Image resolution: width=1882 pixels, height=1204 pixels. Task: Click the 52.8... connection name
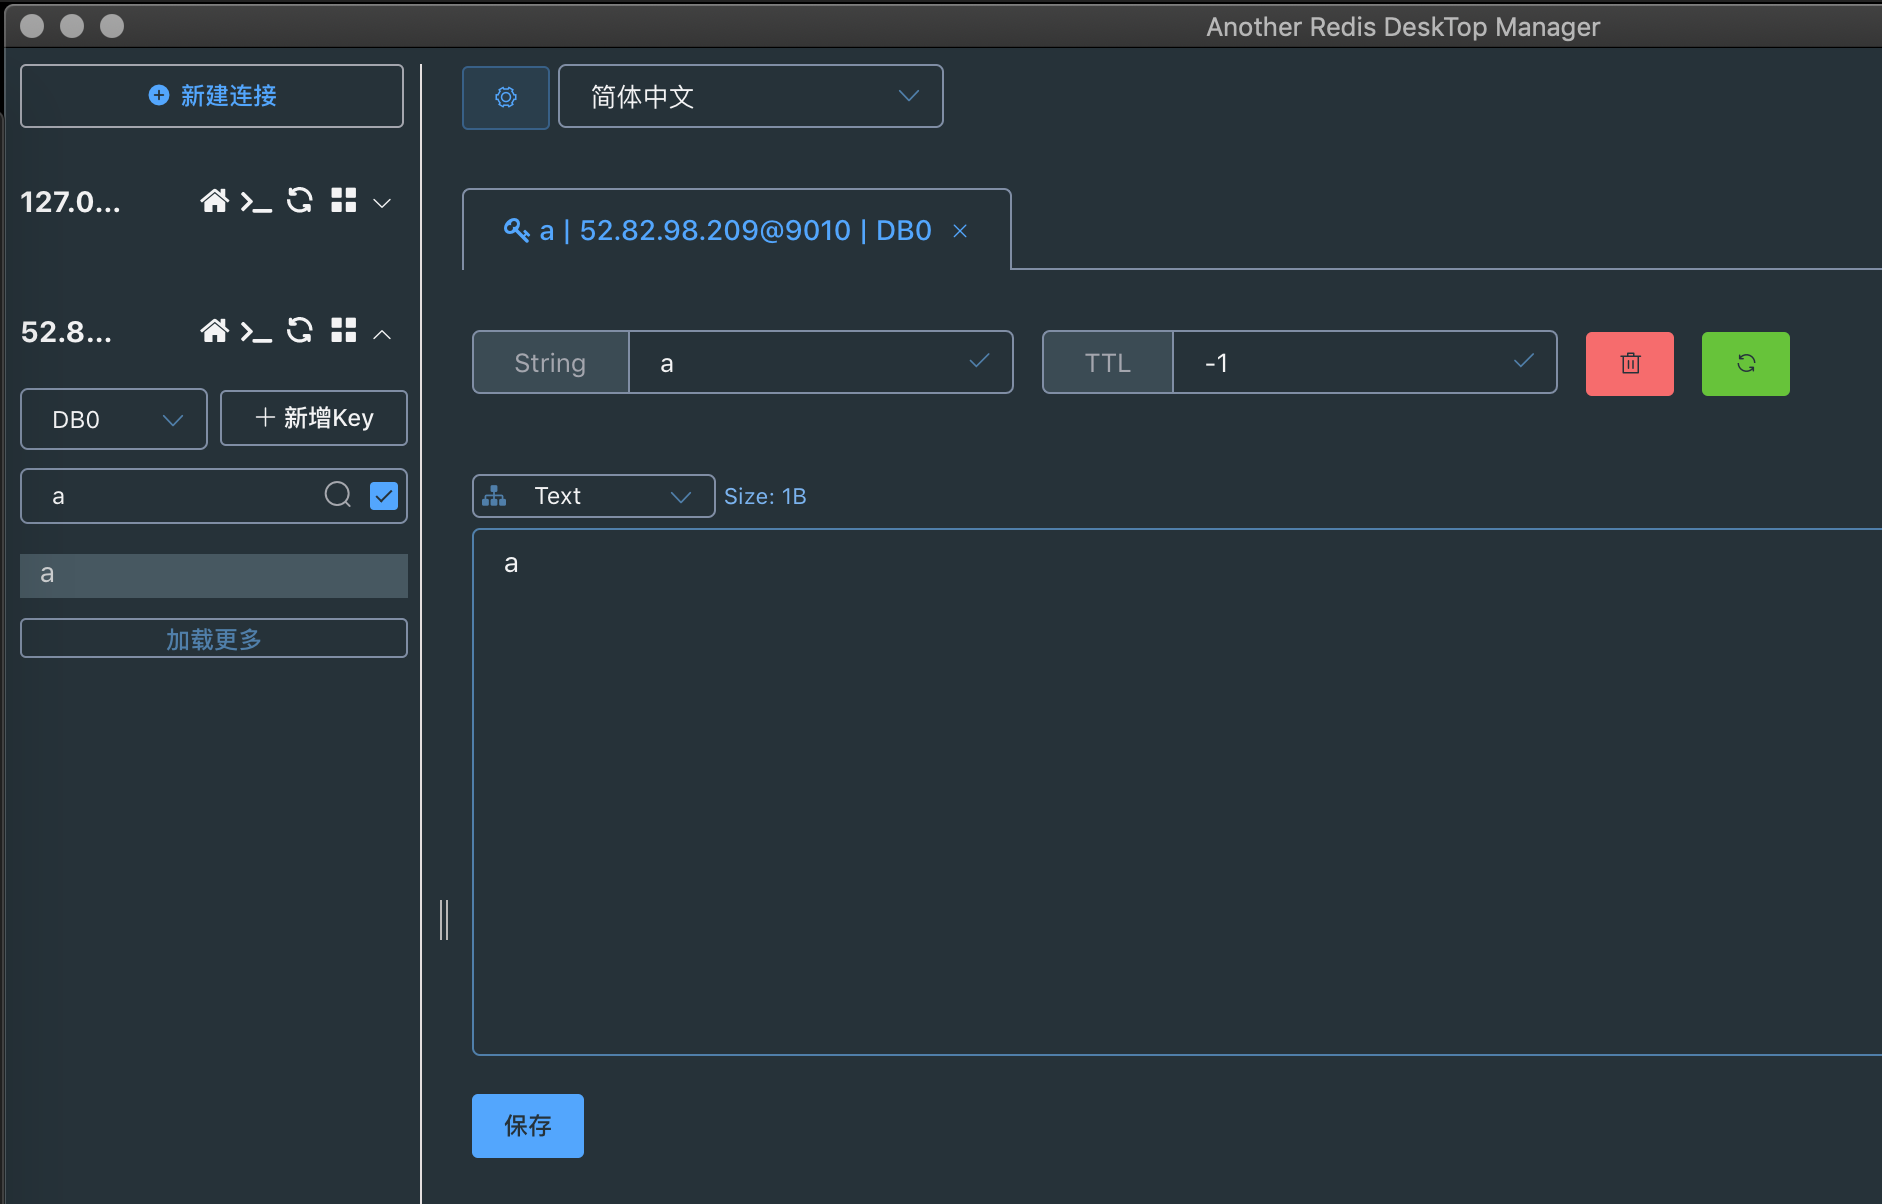[x=66, y=332]
